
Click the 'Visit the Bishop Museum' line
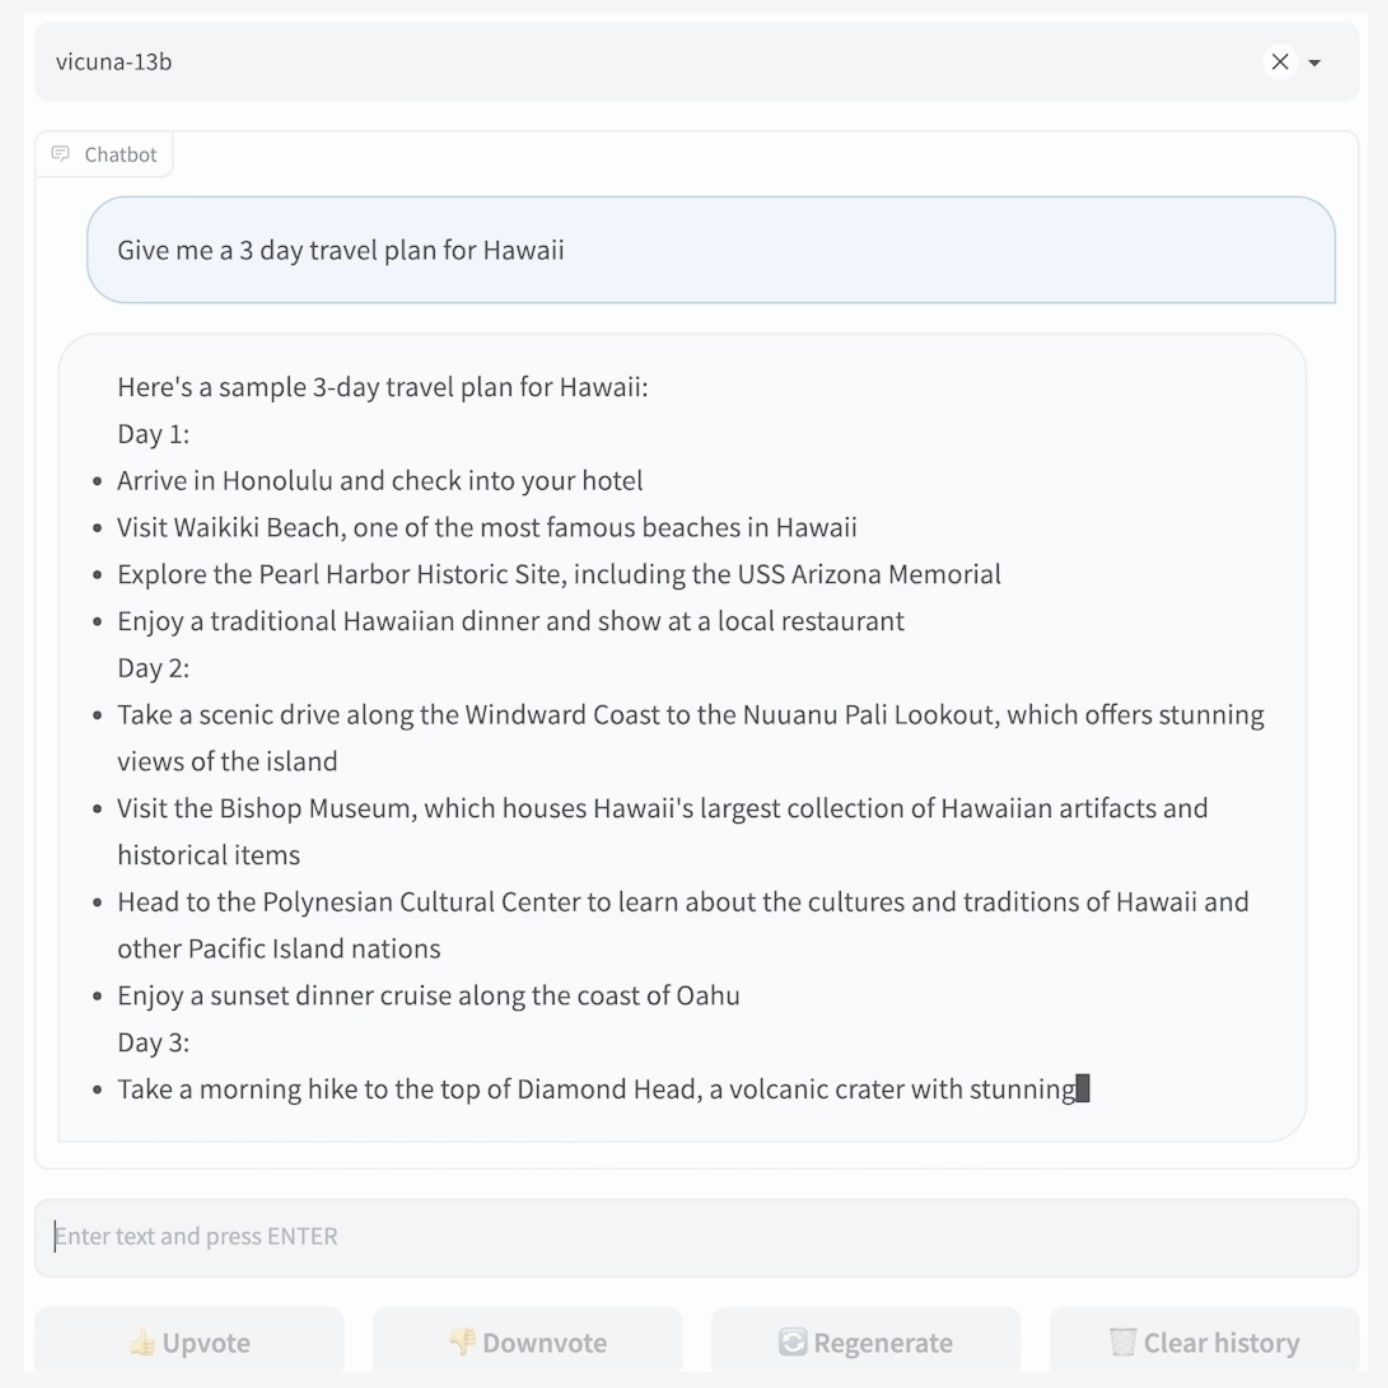(x=661, y=809)
